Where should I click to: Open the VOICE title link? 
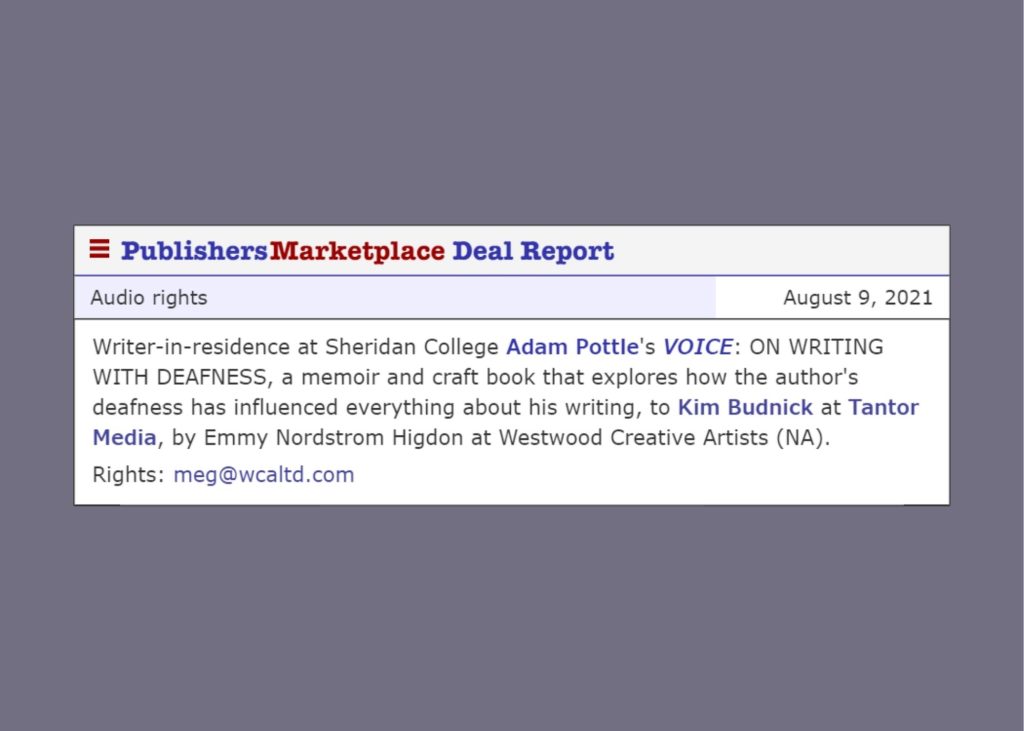pyautogui.click(x=698, y=347)
